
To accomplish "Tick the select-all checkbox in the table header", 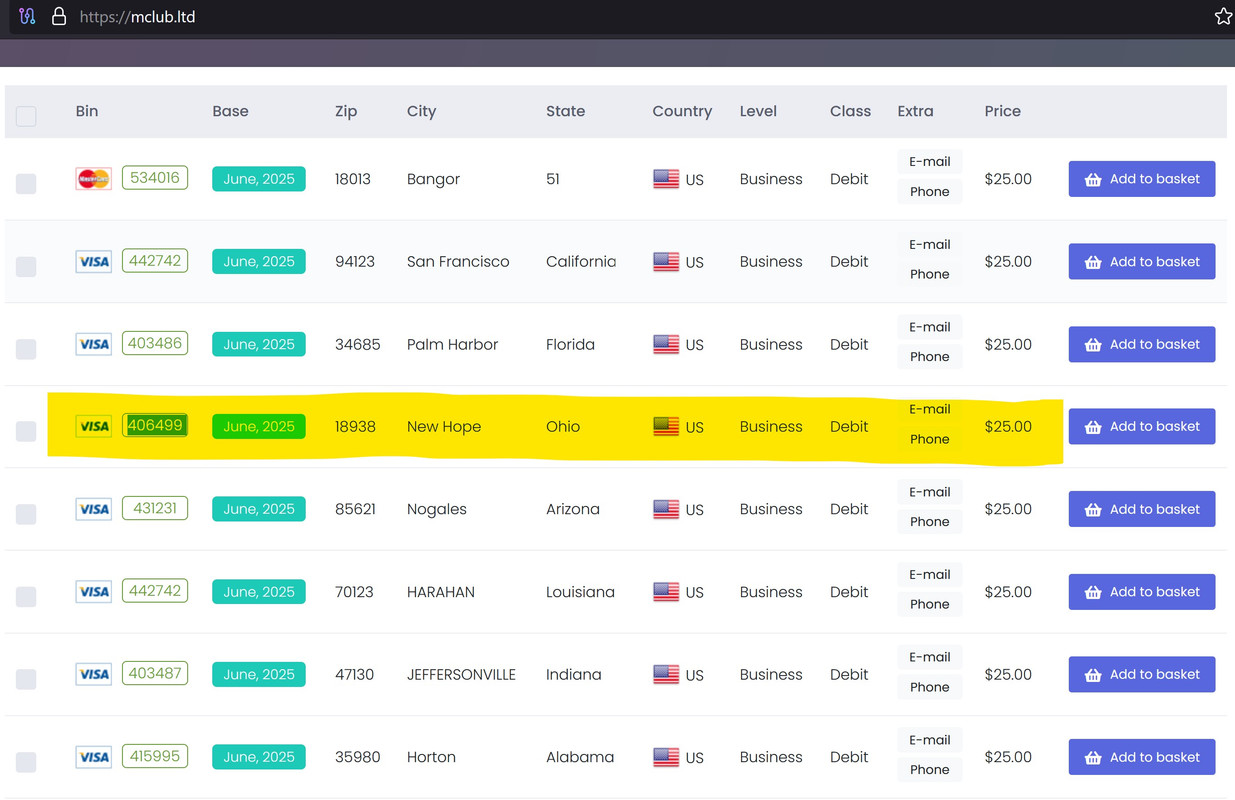I will point(26,116).
